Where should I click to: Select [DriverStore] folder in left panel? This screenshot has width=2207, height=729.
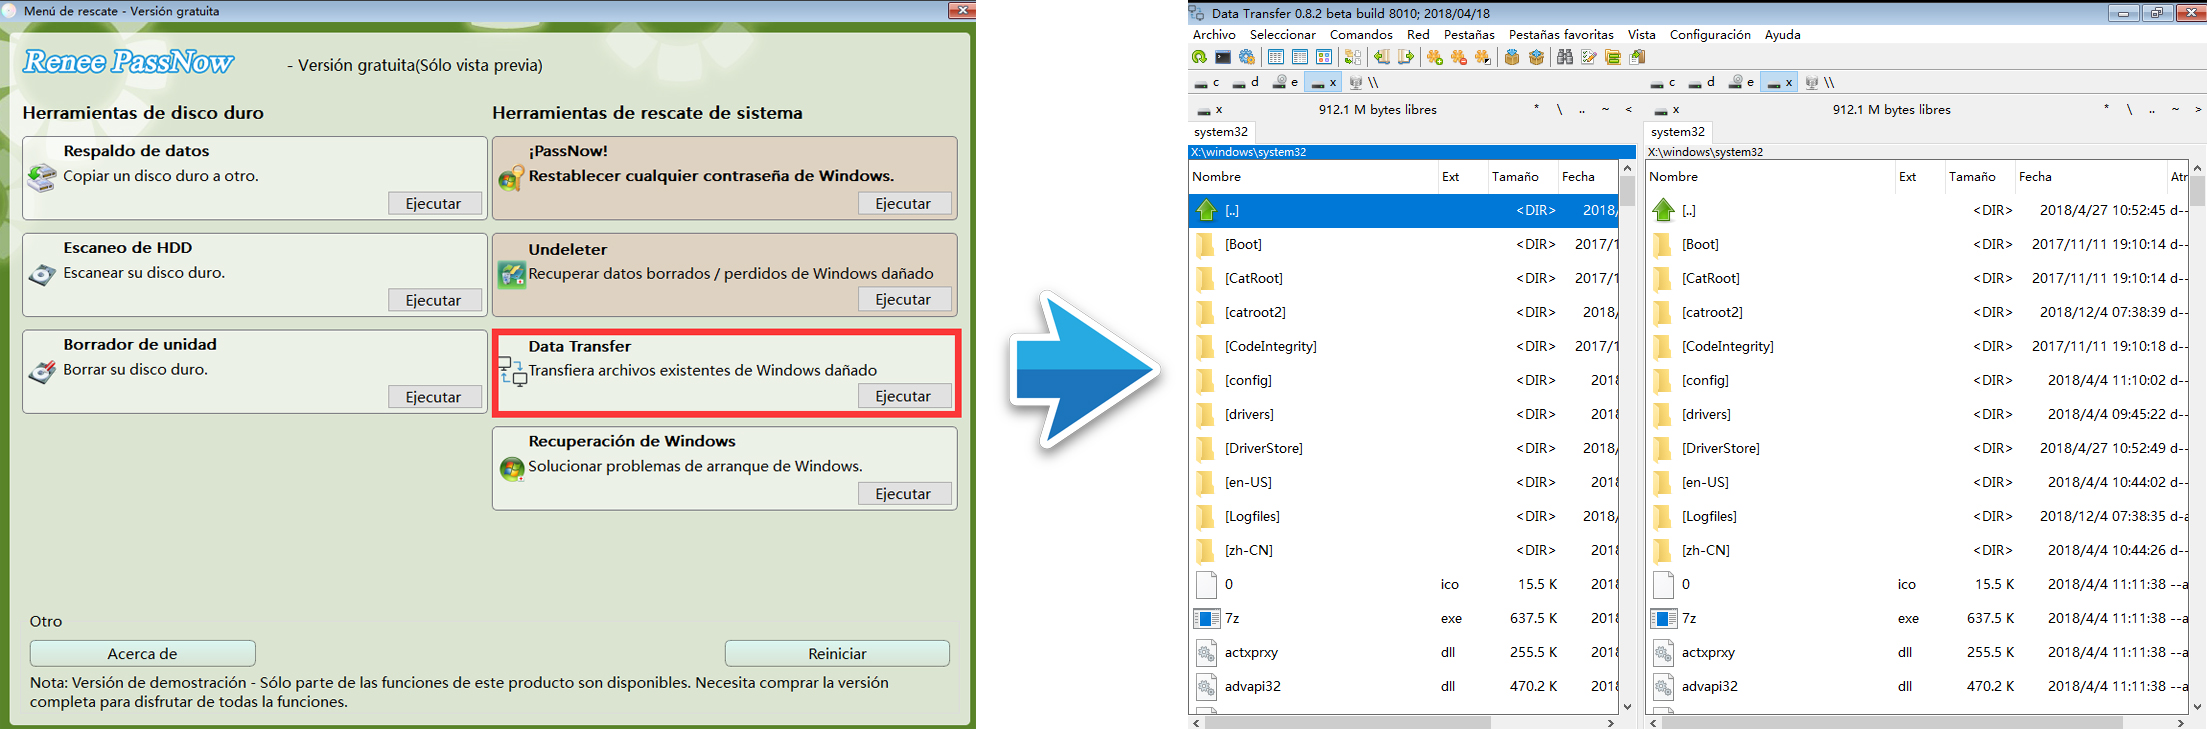click(x=1403, y=448)
